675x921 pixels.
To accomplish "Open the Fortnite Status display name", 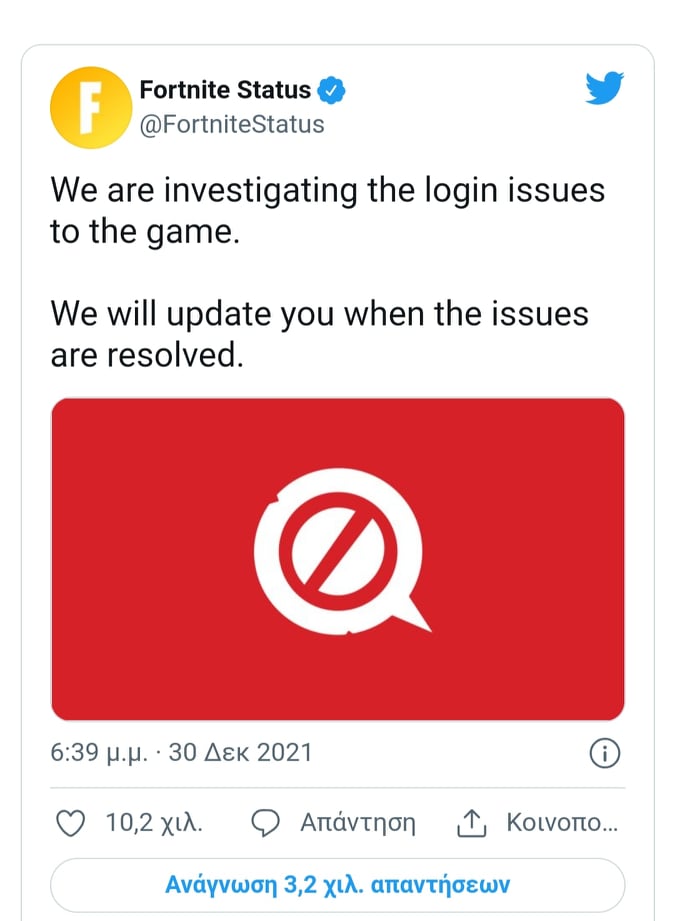I will [225, 91].
